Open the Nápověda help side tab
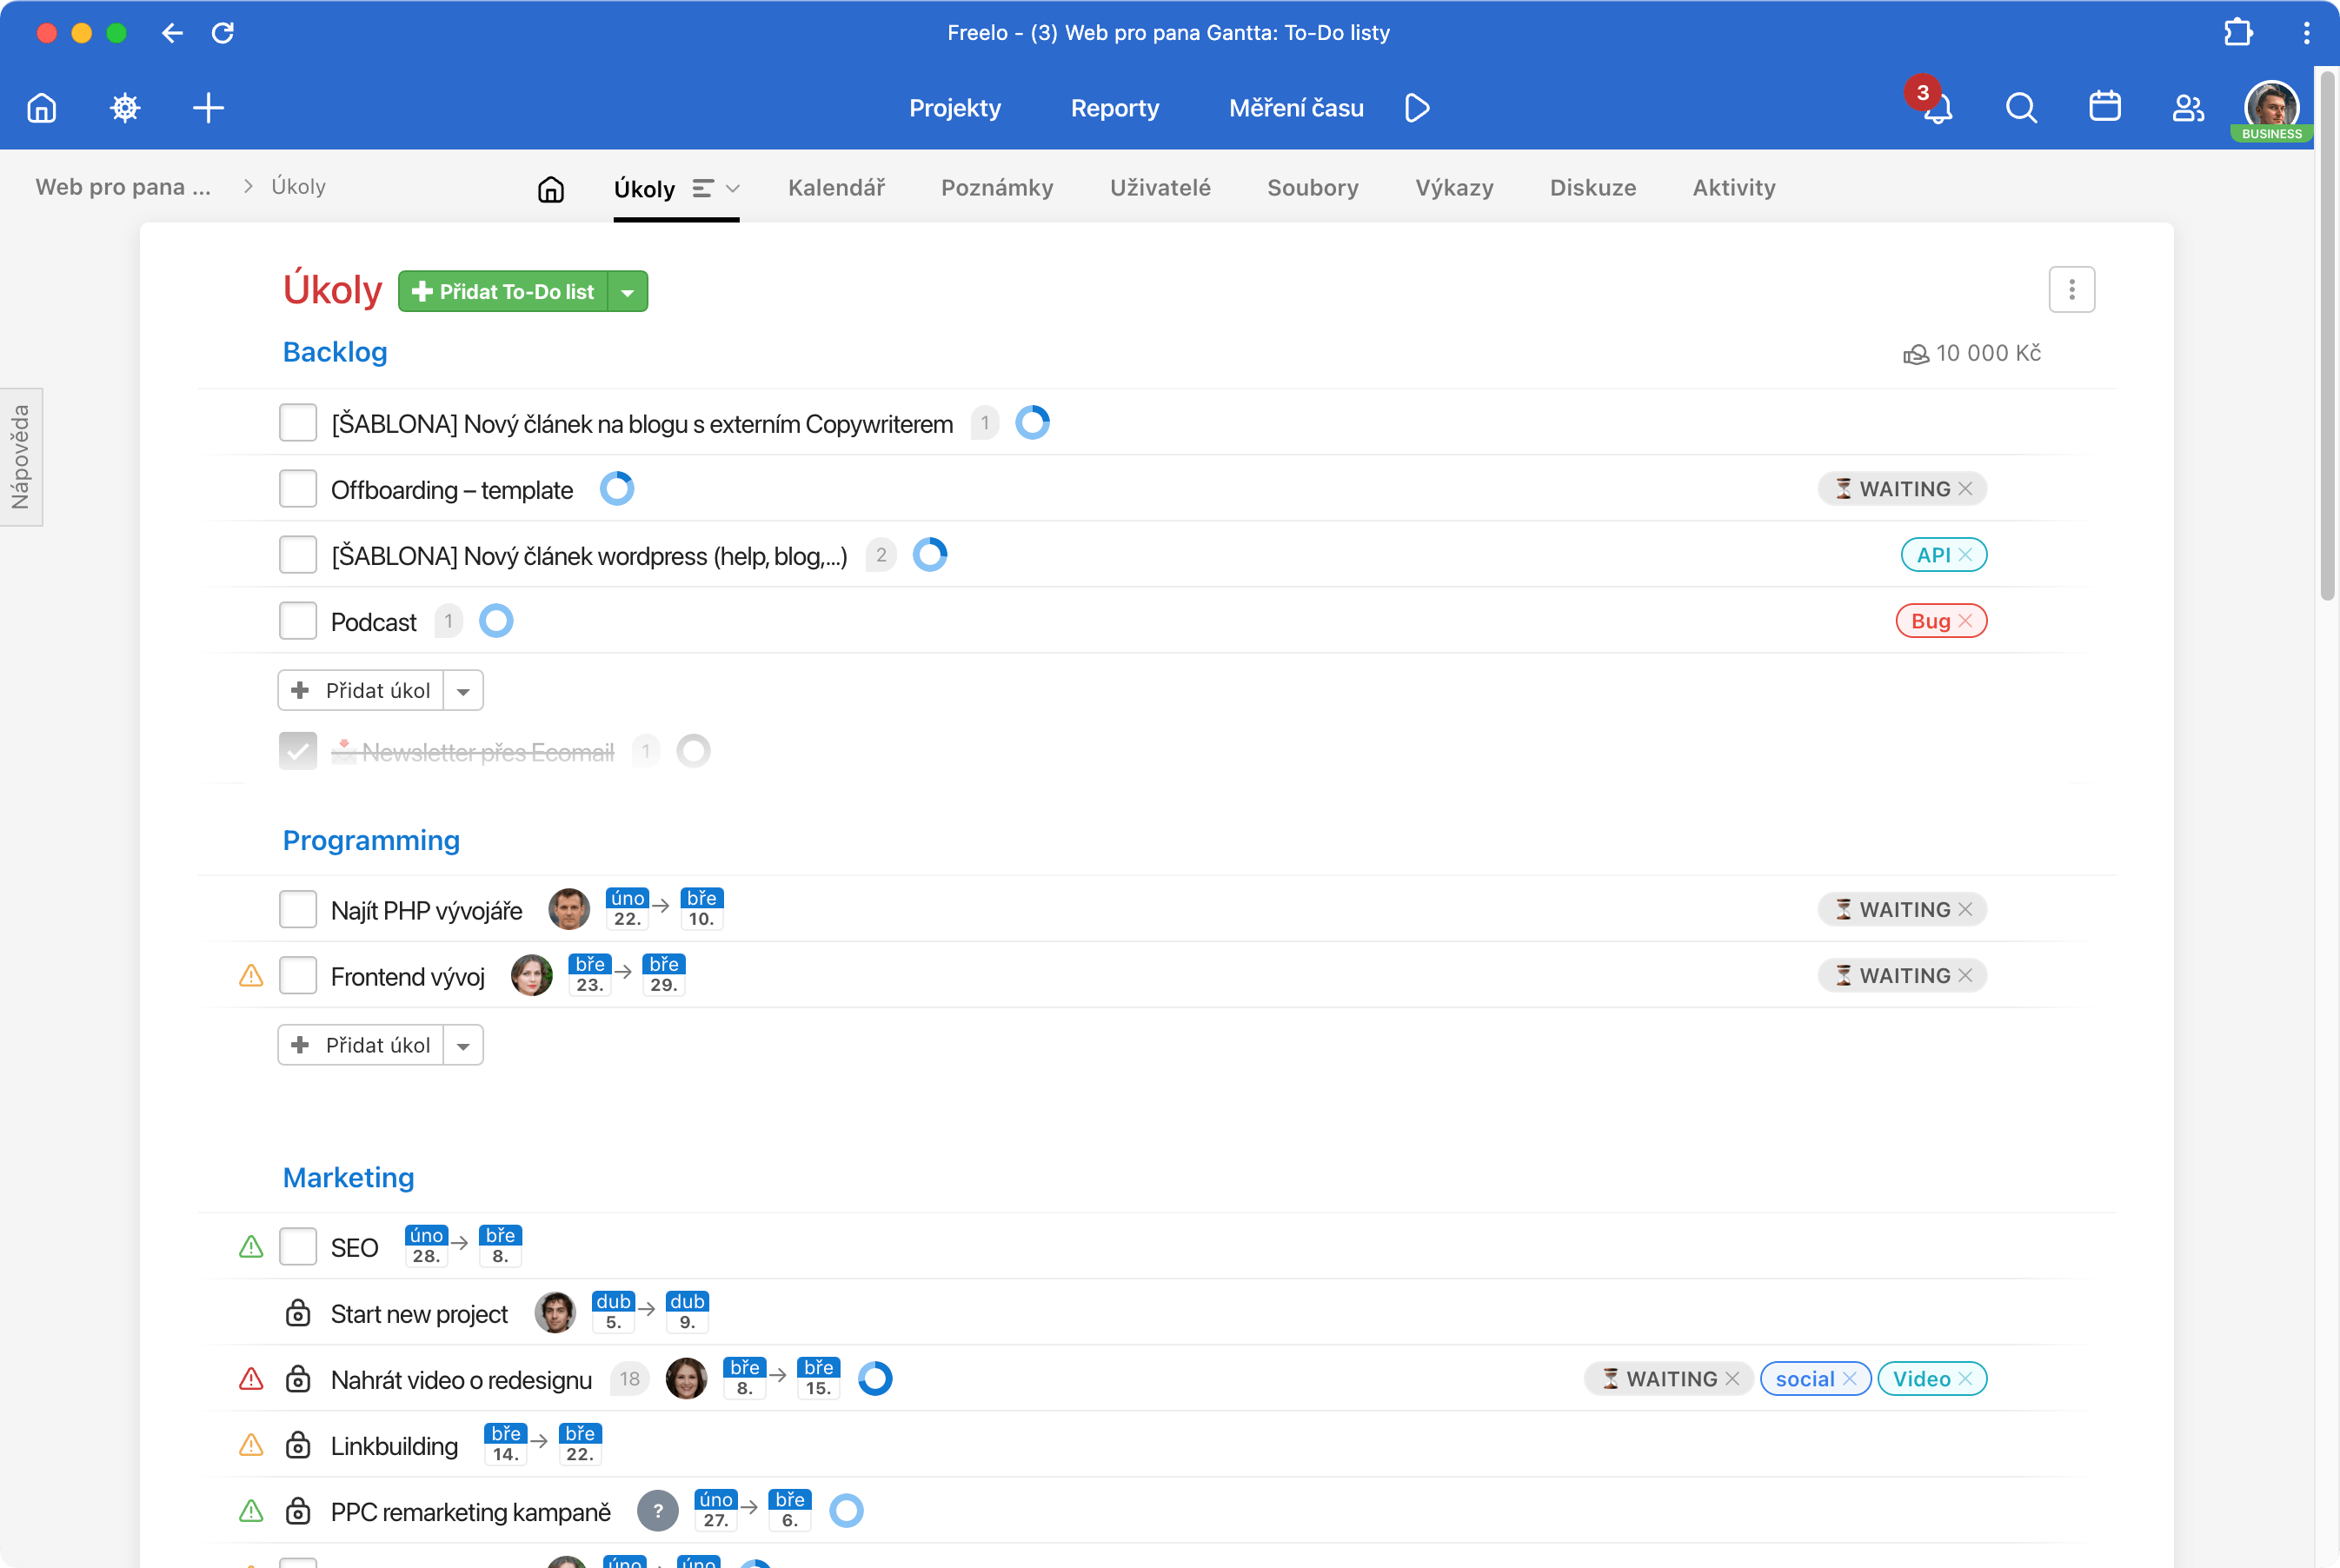This screenshot has height=1568, width=2340. [21, 457]
